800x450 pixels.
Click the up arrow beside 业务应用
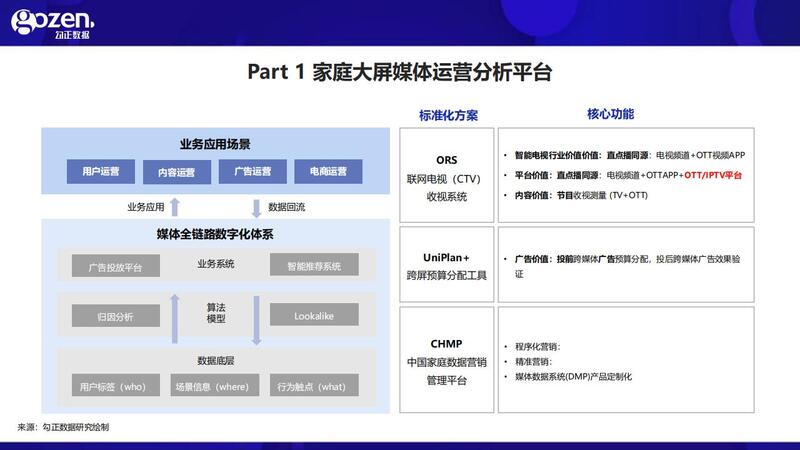[174, 207]
